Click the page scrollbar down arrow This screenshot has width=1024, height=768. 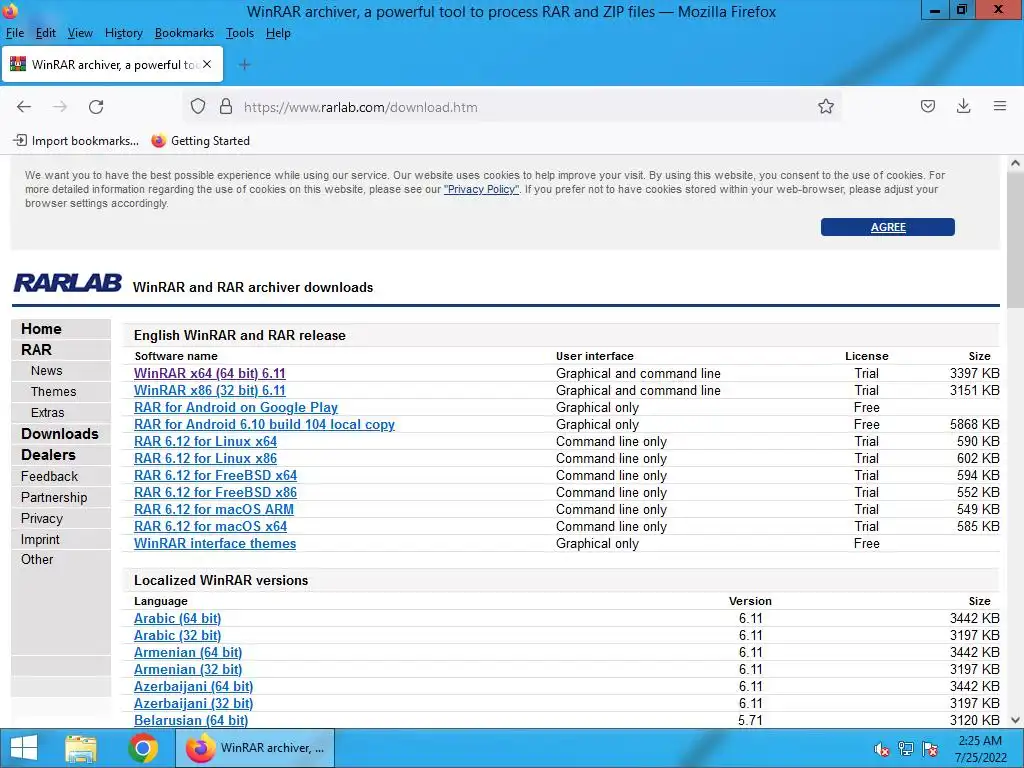coord(1015,720)
